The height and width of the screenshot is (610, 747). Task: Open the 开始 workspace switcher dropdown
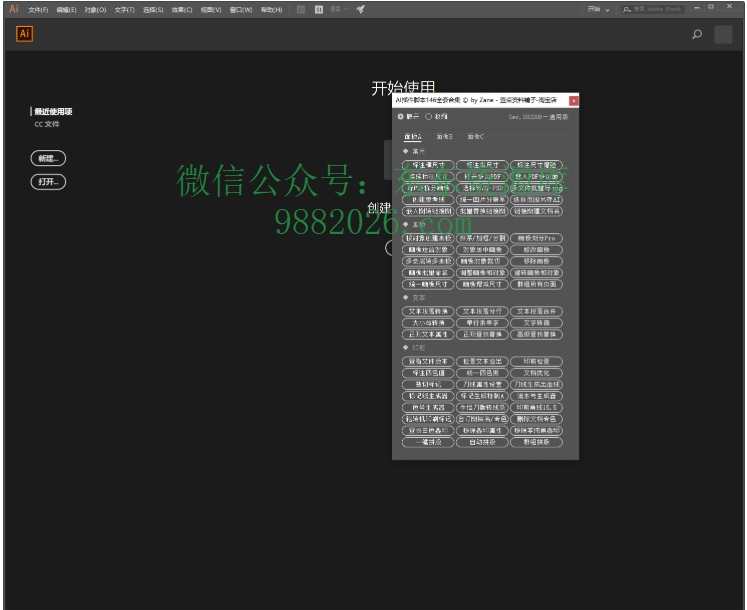(x=598, y=9)
